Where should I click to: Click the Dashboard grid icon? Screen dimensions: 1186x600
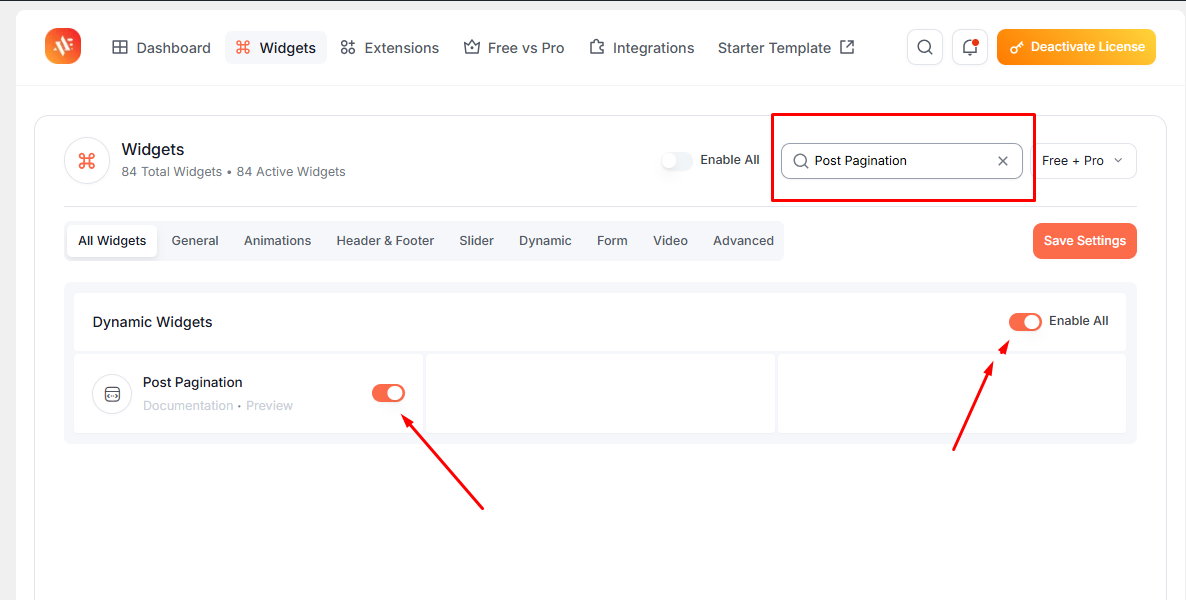[120, 48]
